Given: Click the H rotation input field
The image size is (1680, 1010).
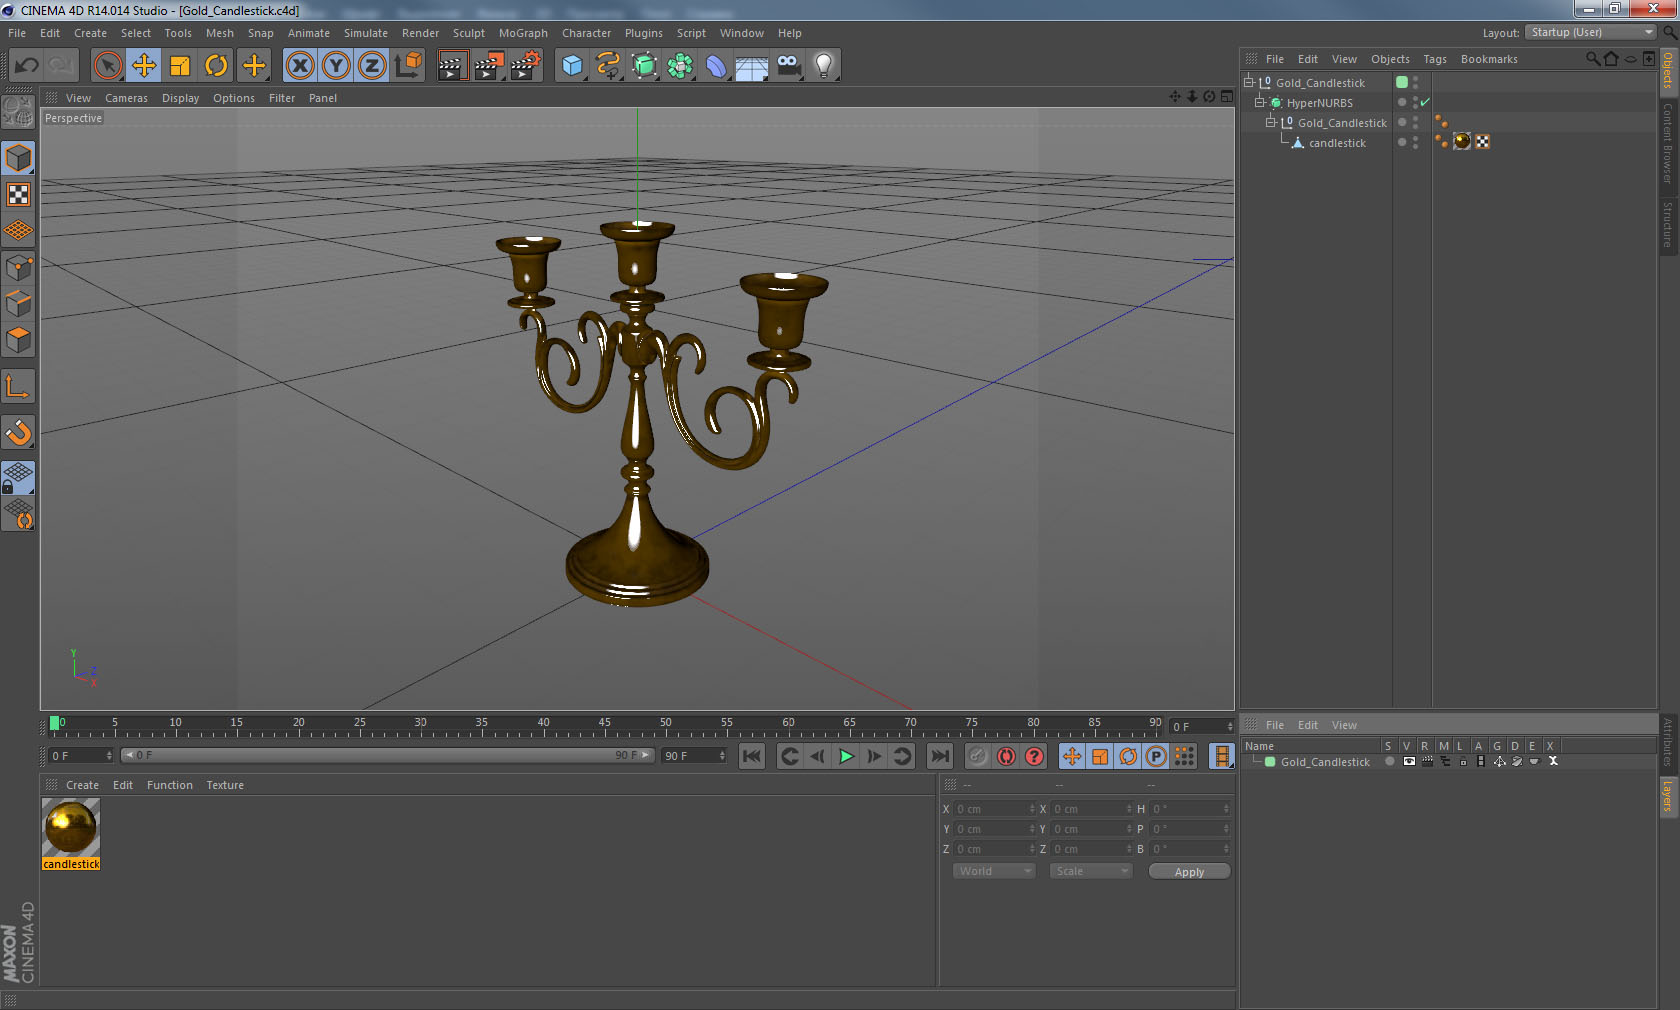Looking at the screenshot, I should click(x=1189, y=809).
